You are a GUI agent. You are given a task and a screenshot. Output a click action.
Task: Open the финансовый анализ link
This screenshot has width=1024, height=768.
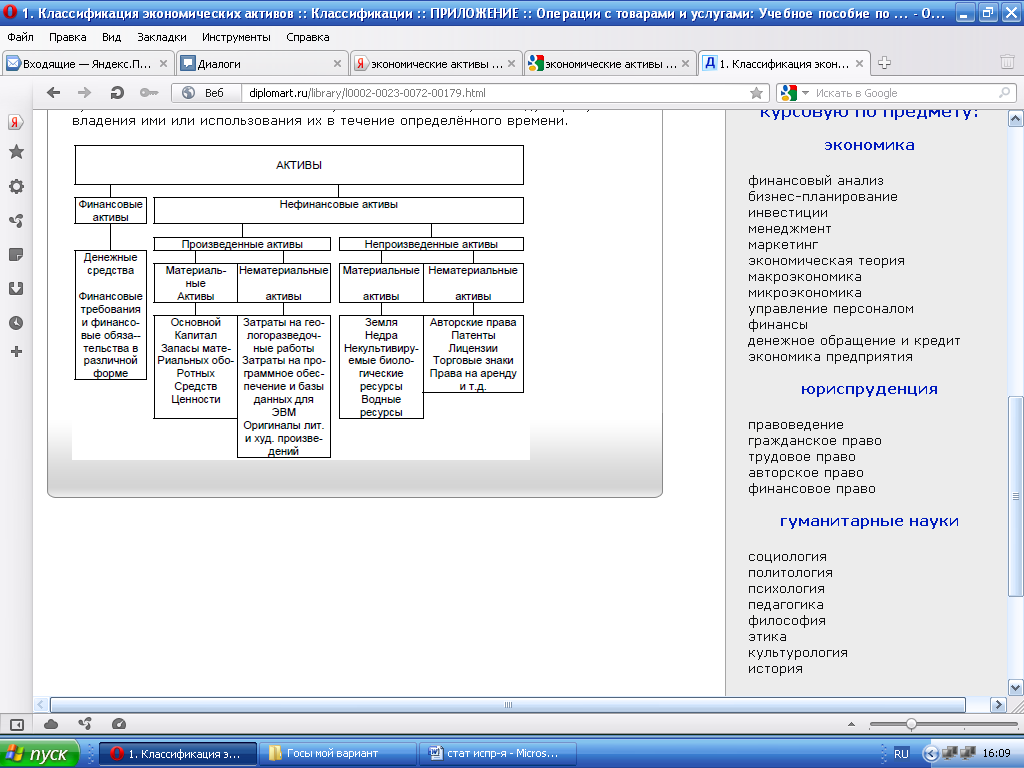click(x=816, y=180)
